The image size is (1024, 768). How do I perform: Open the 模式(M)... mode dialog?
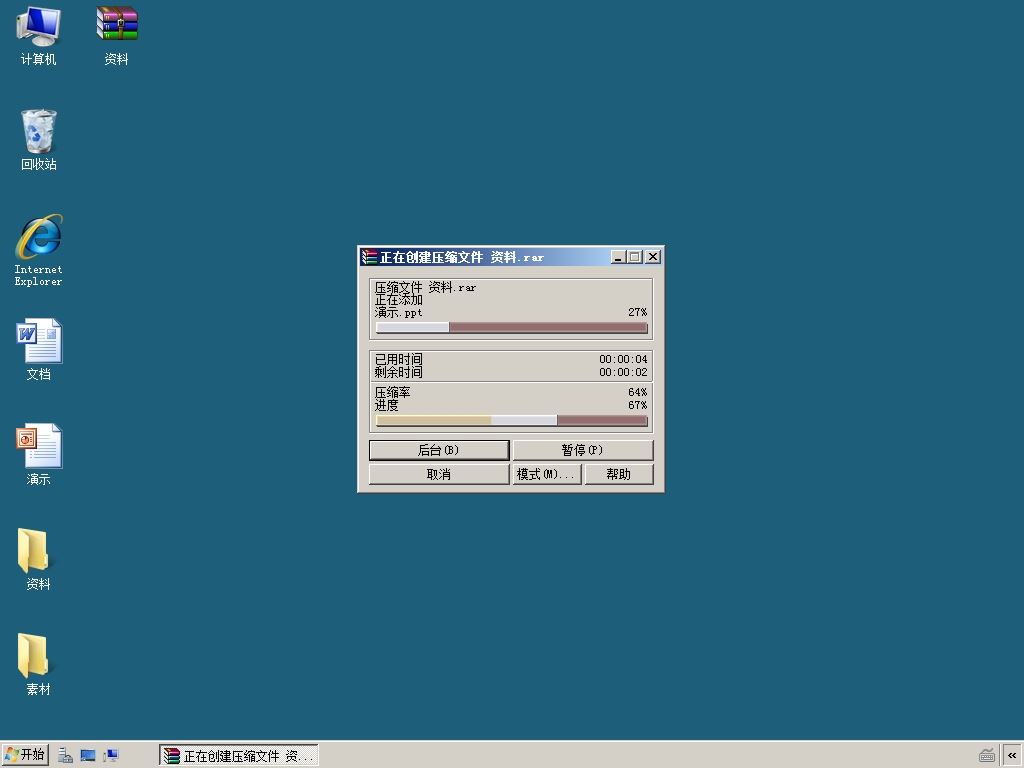[x=547, y=474]
